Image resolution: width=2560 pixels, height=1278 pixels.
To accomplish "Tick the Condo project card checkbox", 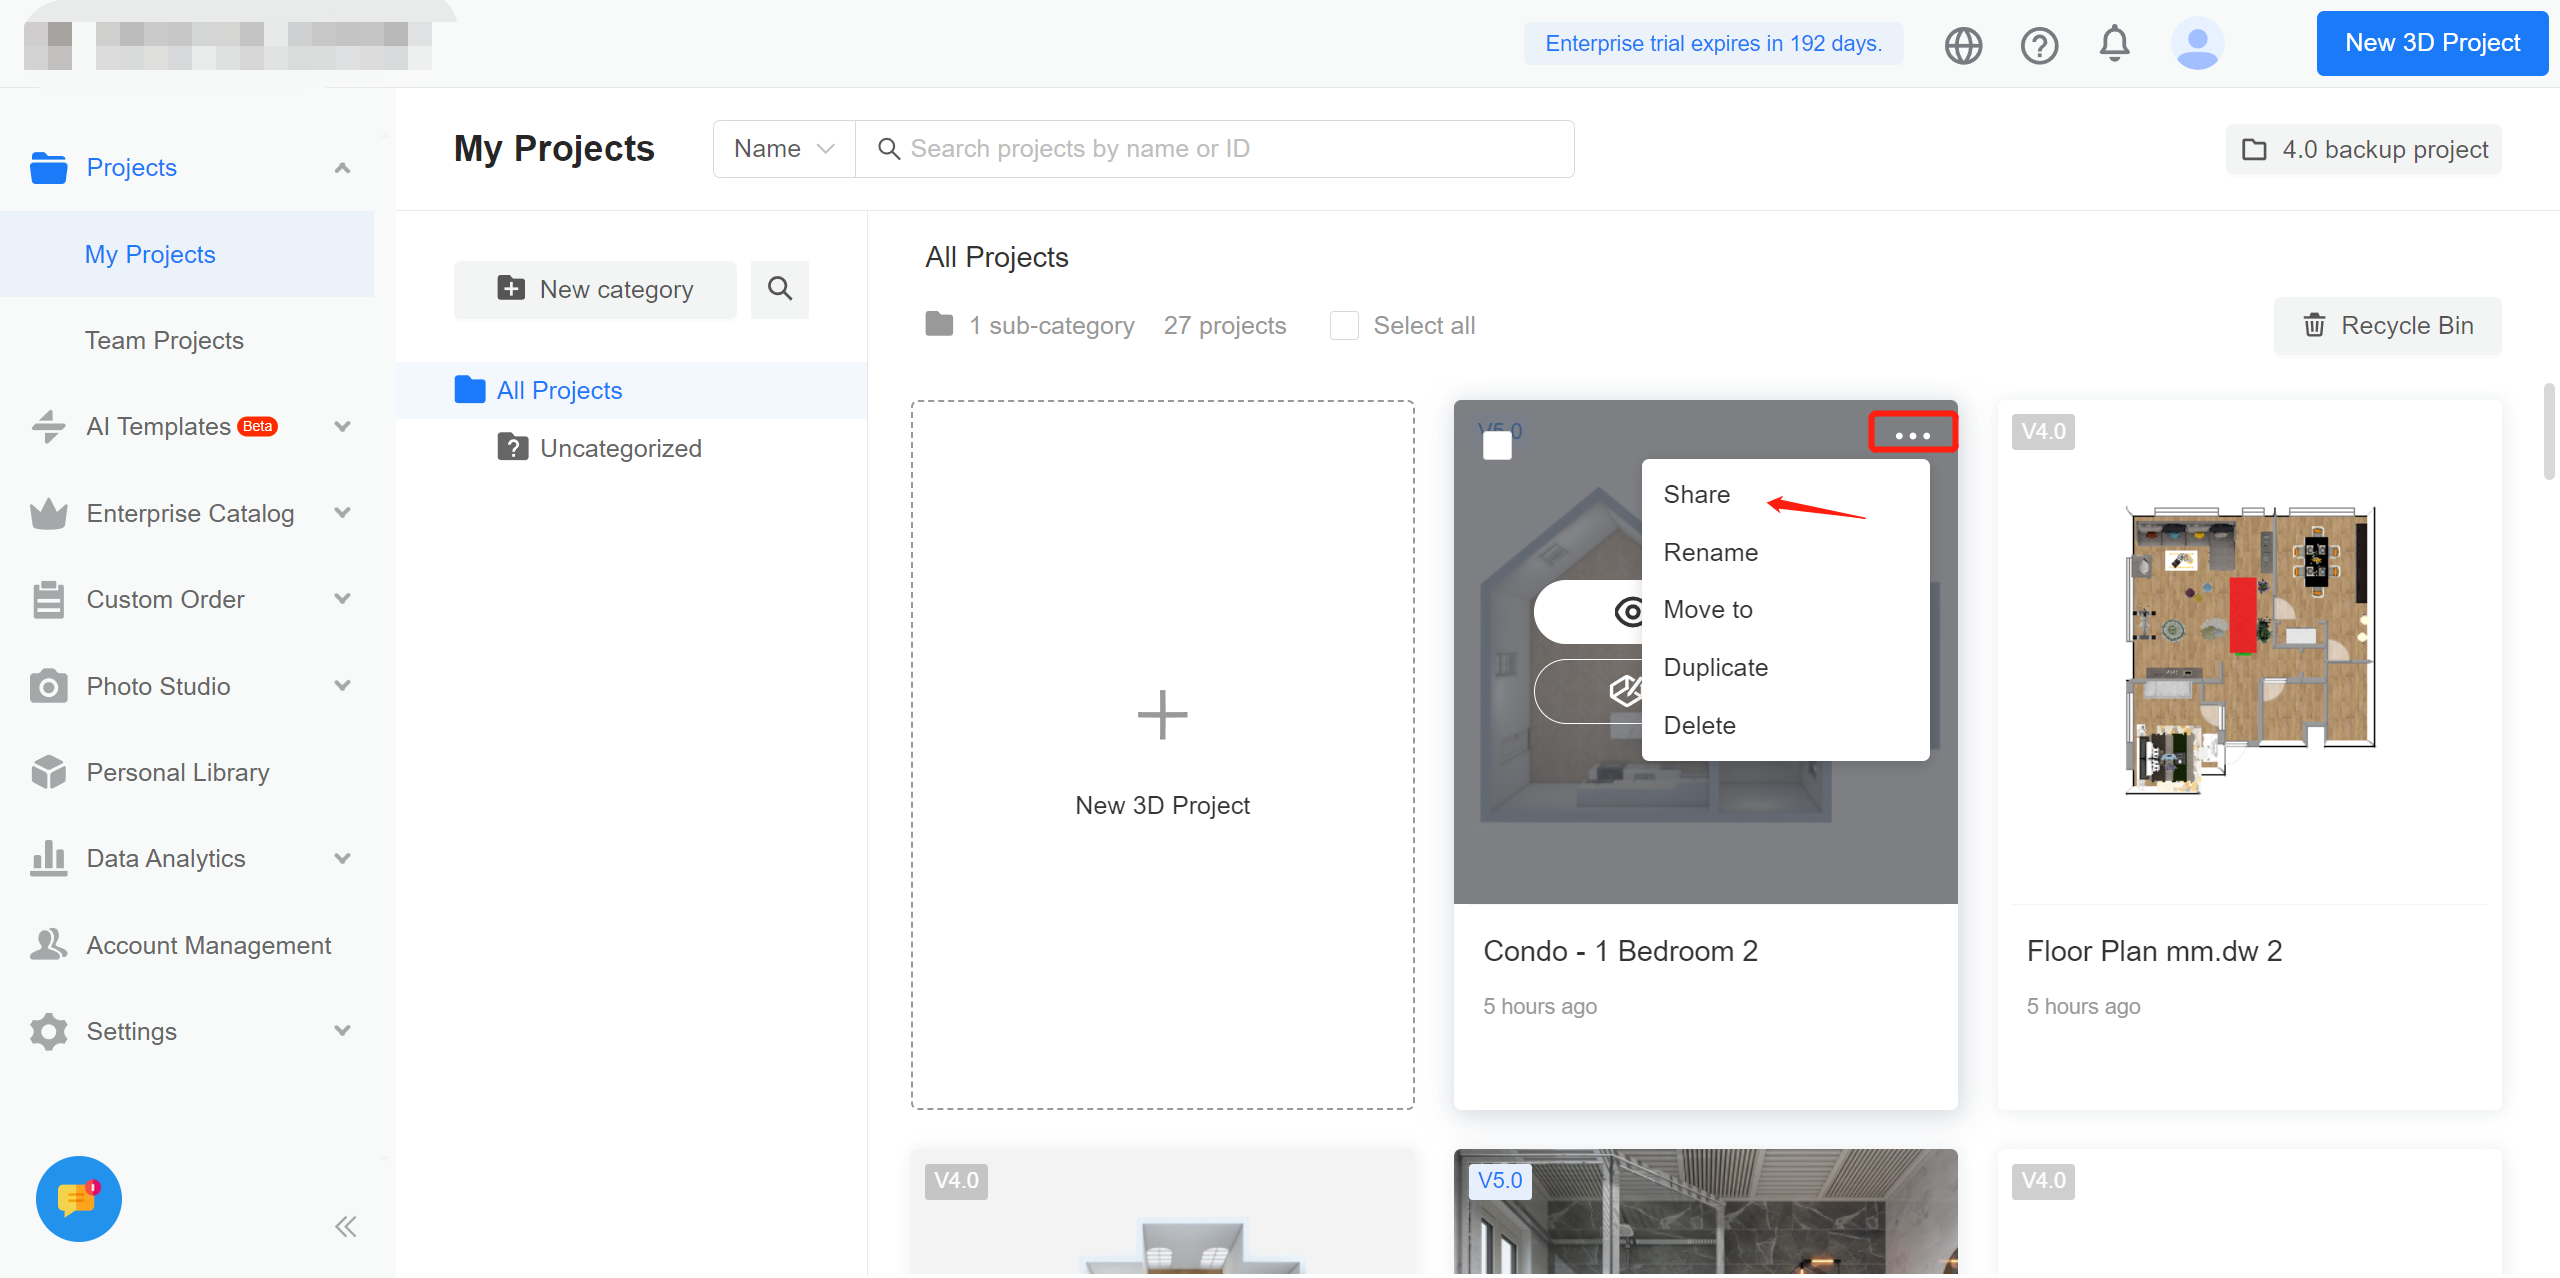I will (x=1497, y=445).
